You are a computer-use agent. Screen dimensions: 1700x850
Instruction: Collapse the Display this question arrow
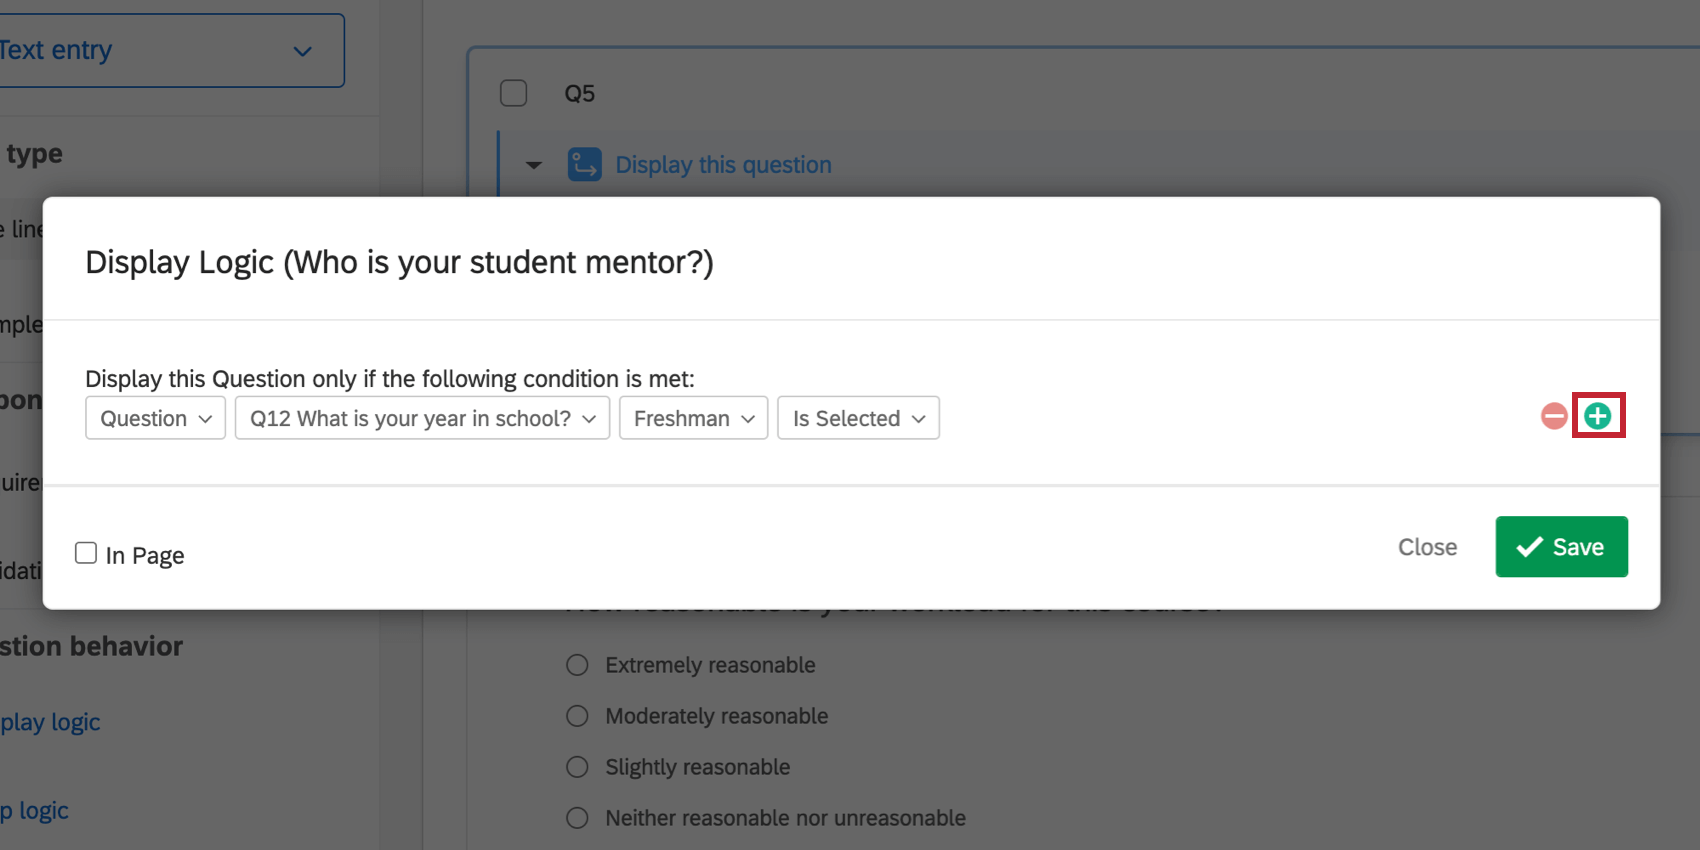click(x=534, y=165)
